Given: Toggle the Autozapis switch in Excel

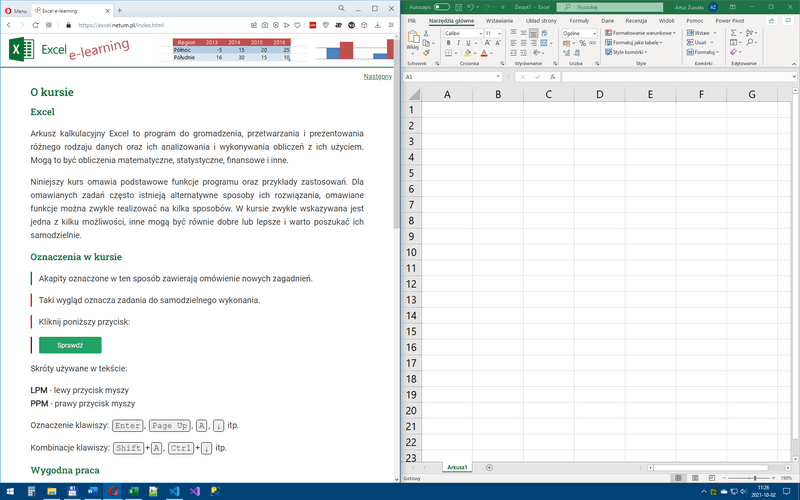Looking at the screenshot, I should coord(441,7).
